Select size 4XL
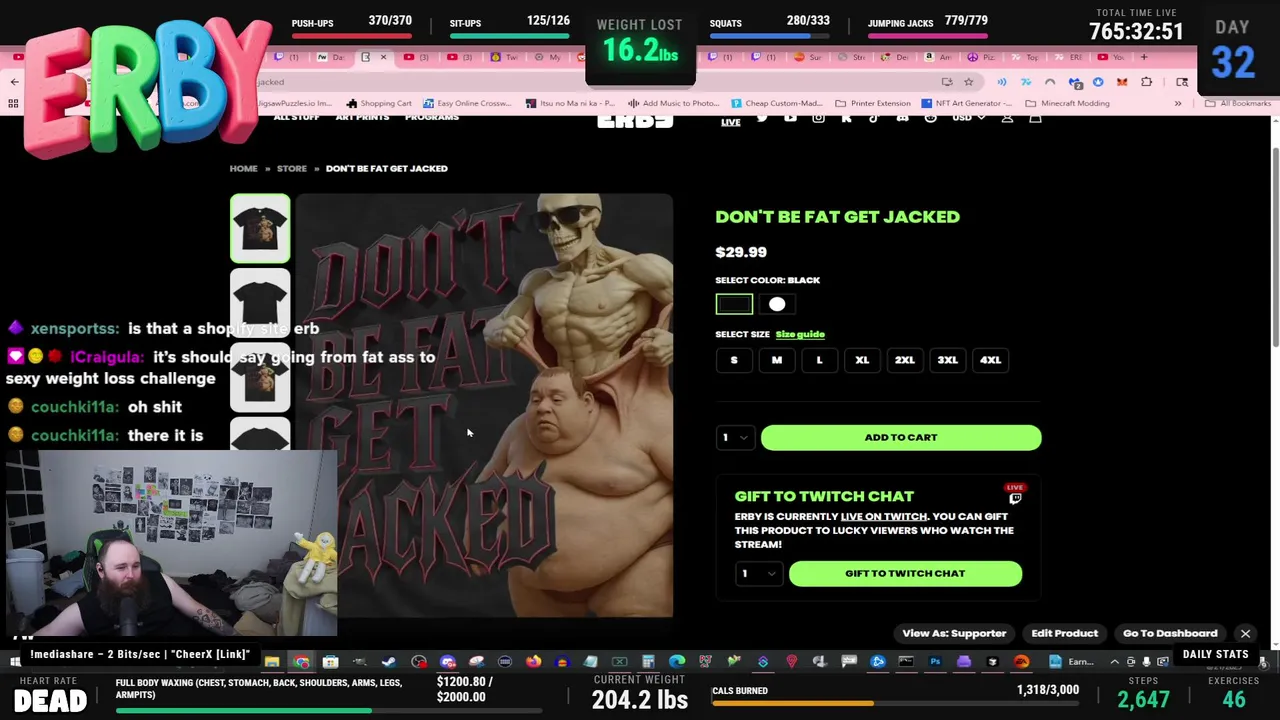Image resolution: width=1280 pixels, height=720 pixels. [990, 360]
